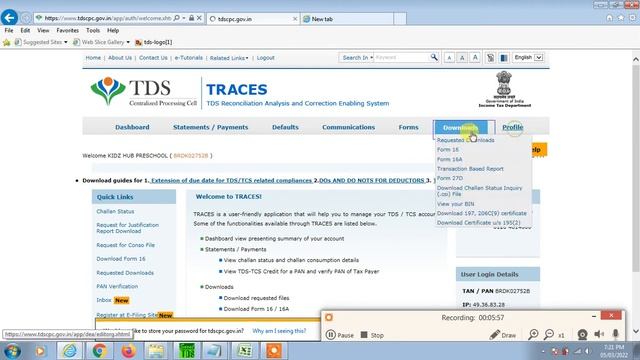Toggle the webcam icon in recorder
This screenshot has height=360, width=640.
[x=582, y=335]
